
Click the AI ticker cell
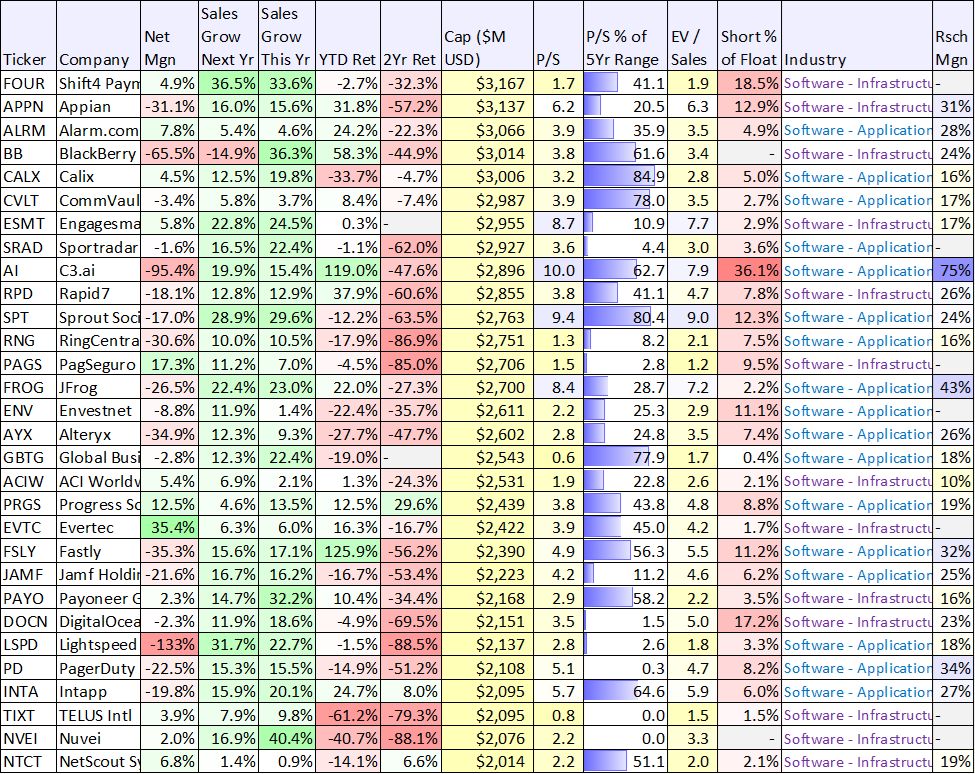click(x=28, y=270)
